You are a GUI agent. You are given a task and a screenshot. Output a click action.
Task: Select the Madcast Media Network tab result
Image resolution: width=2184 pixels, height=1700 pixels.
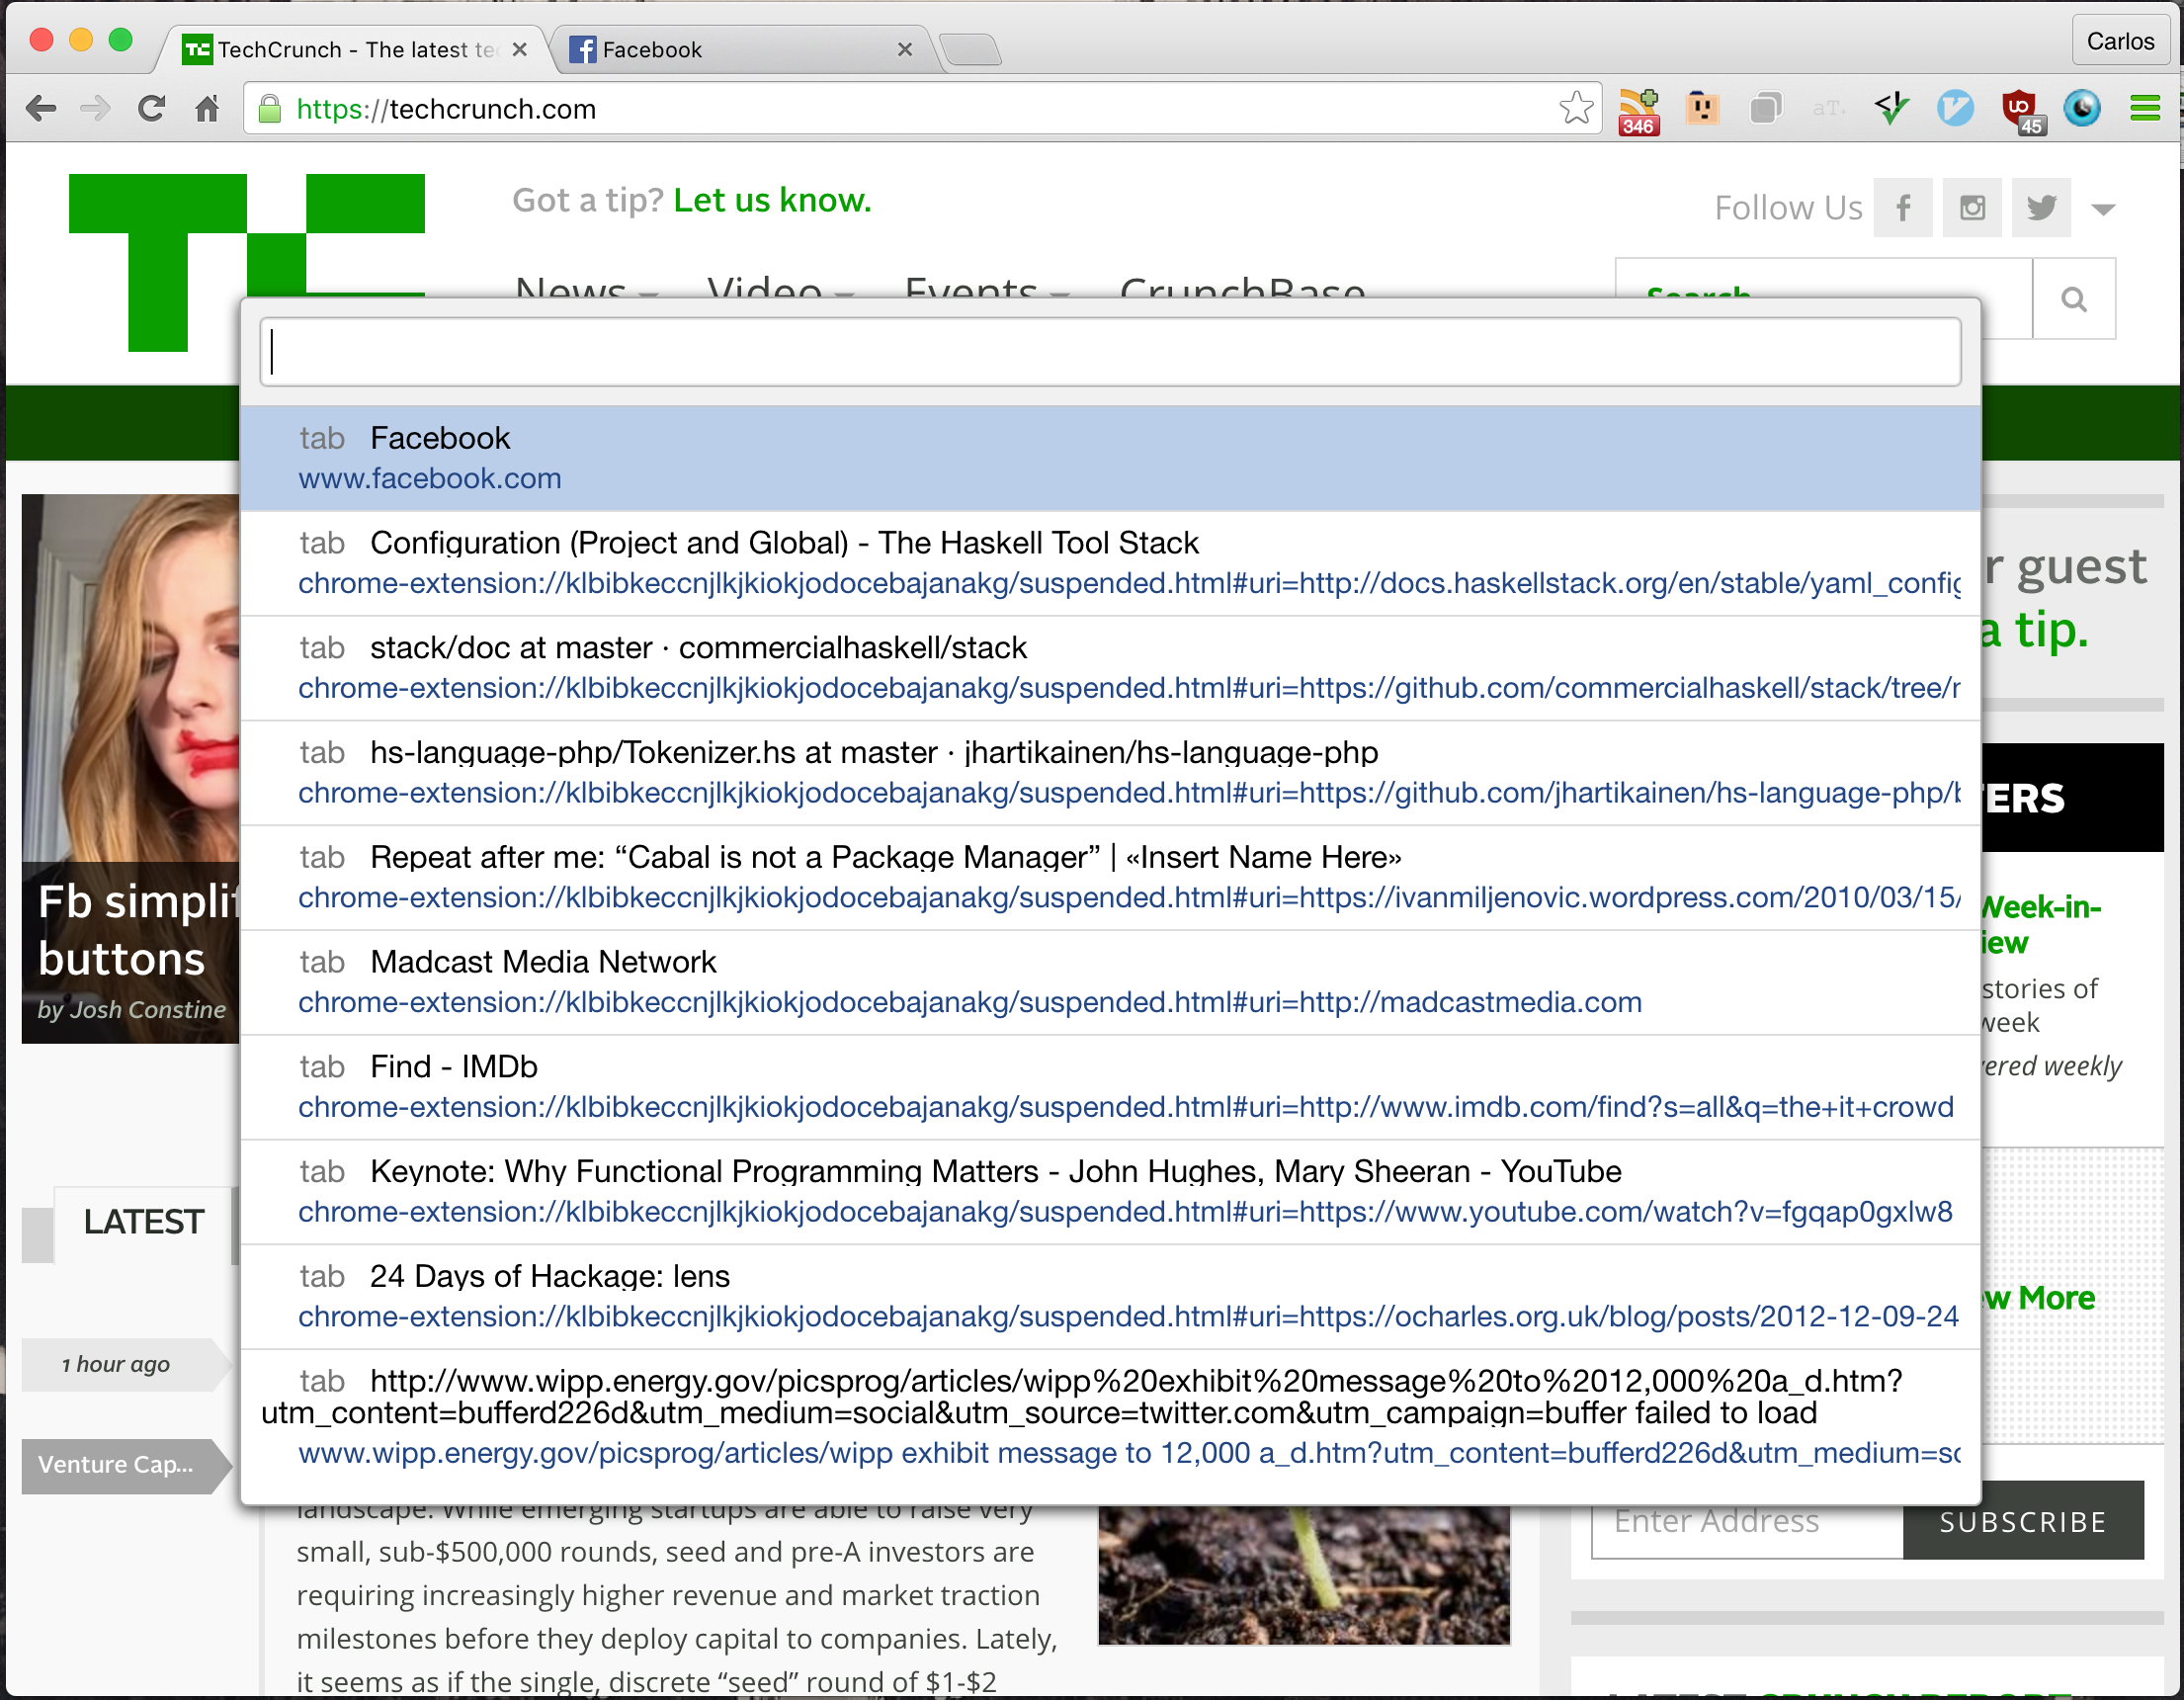(1110, 982)
